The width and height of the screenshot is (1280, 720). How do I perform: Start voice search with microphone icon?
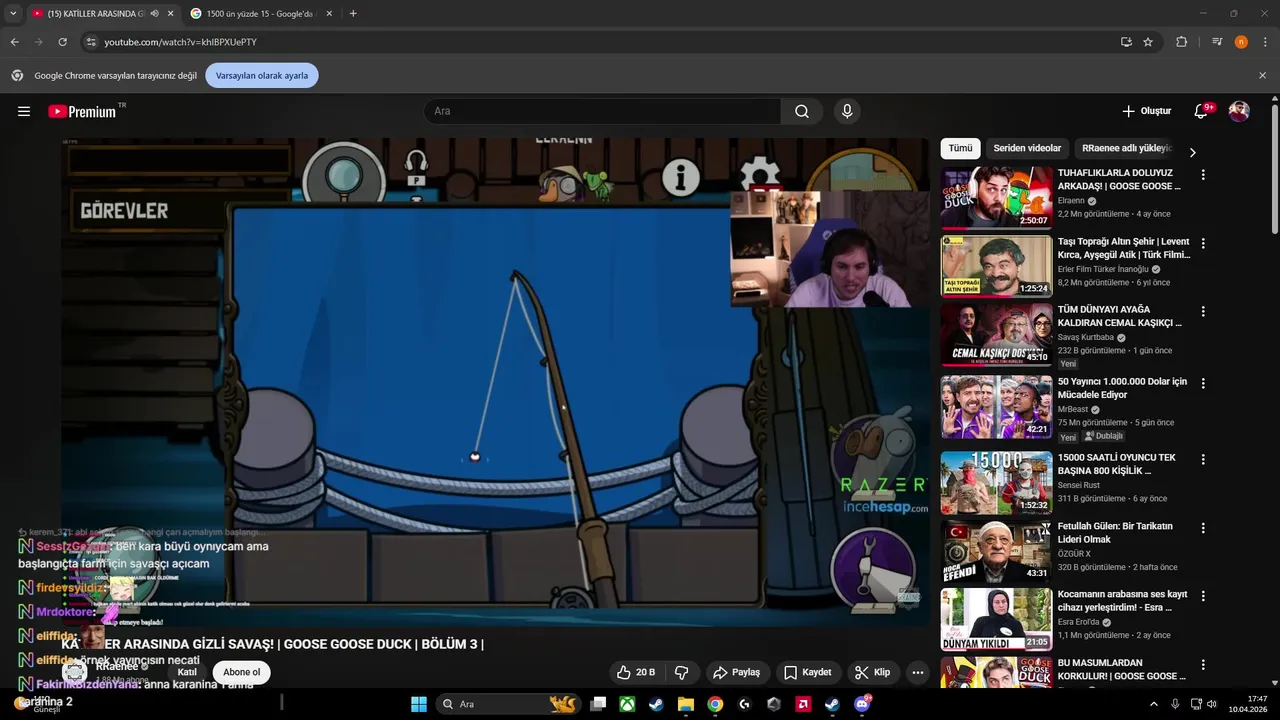pos(847,111)
